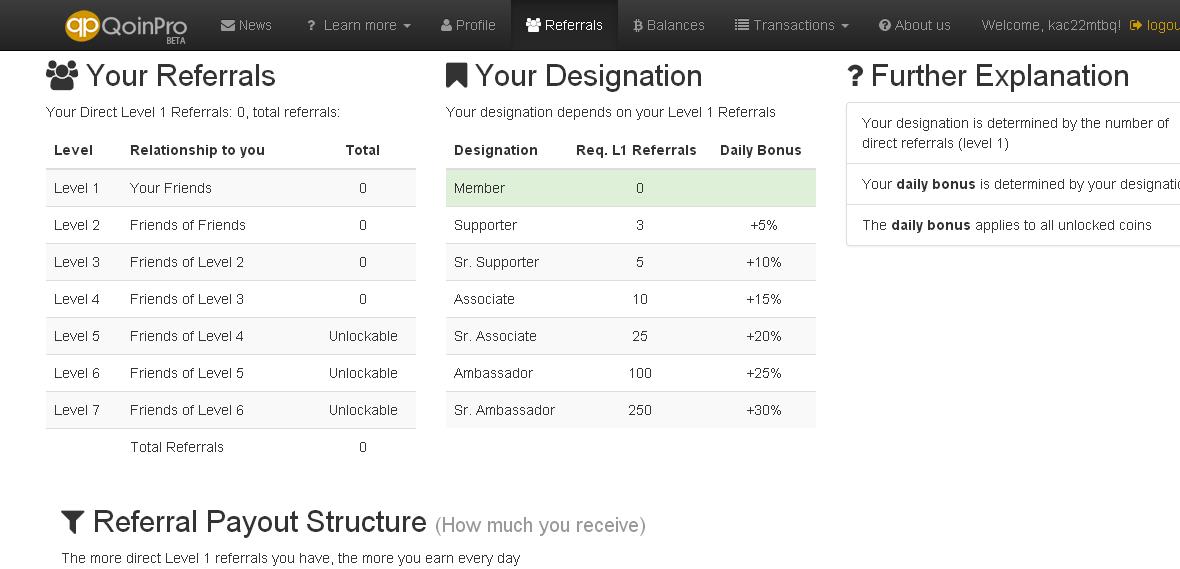1180x569 pixels.
Task: Expand the Learn more dropdown caret
Action: [x=407, y=26]
